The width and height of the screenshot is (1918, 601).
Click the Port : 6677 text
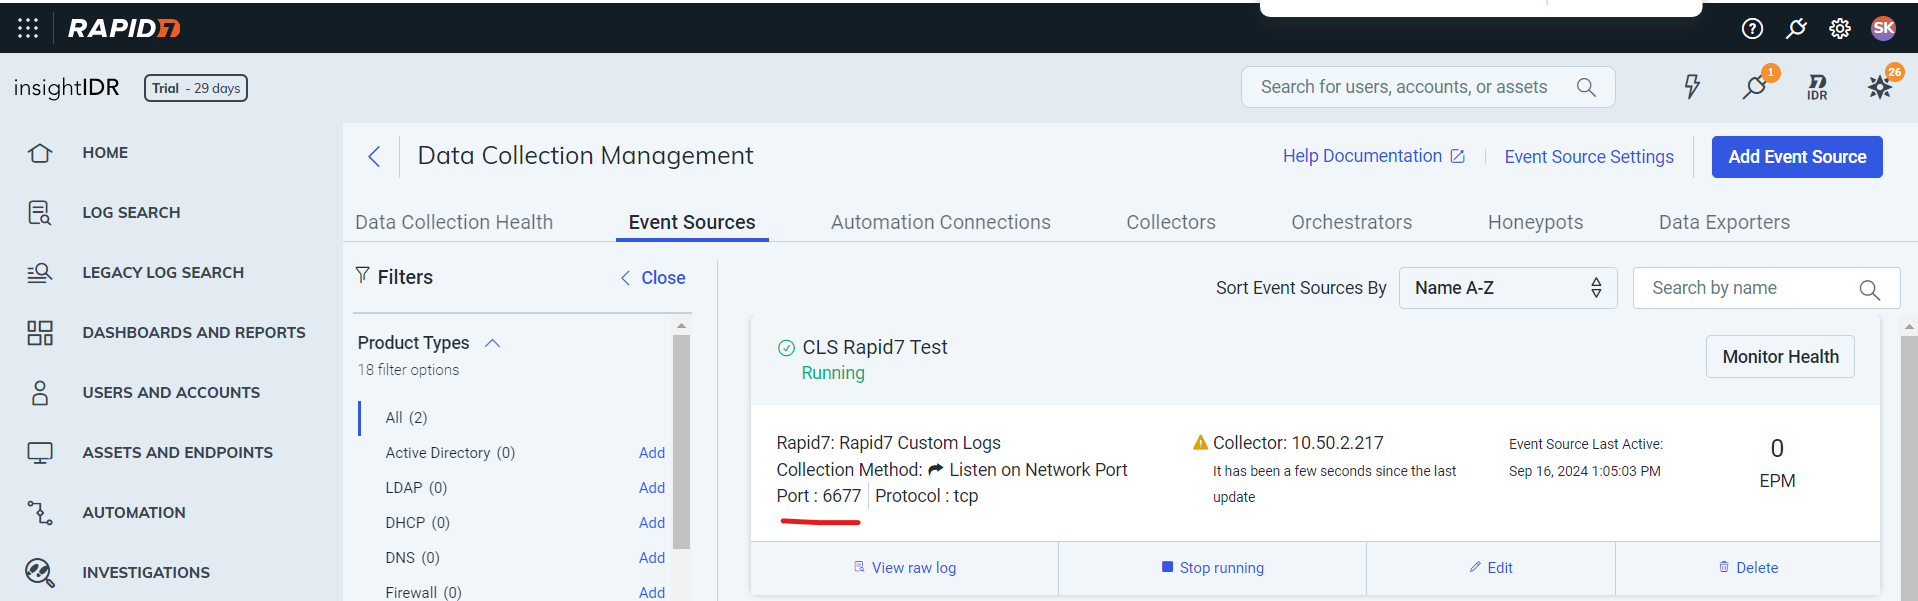point(818,496)
